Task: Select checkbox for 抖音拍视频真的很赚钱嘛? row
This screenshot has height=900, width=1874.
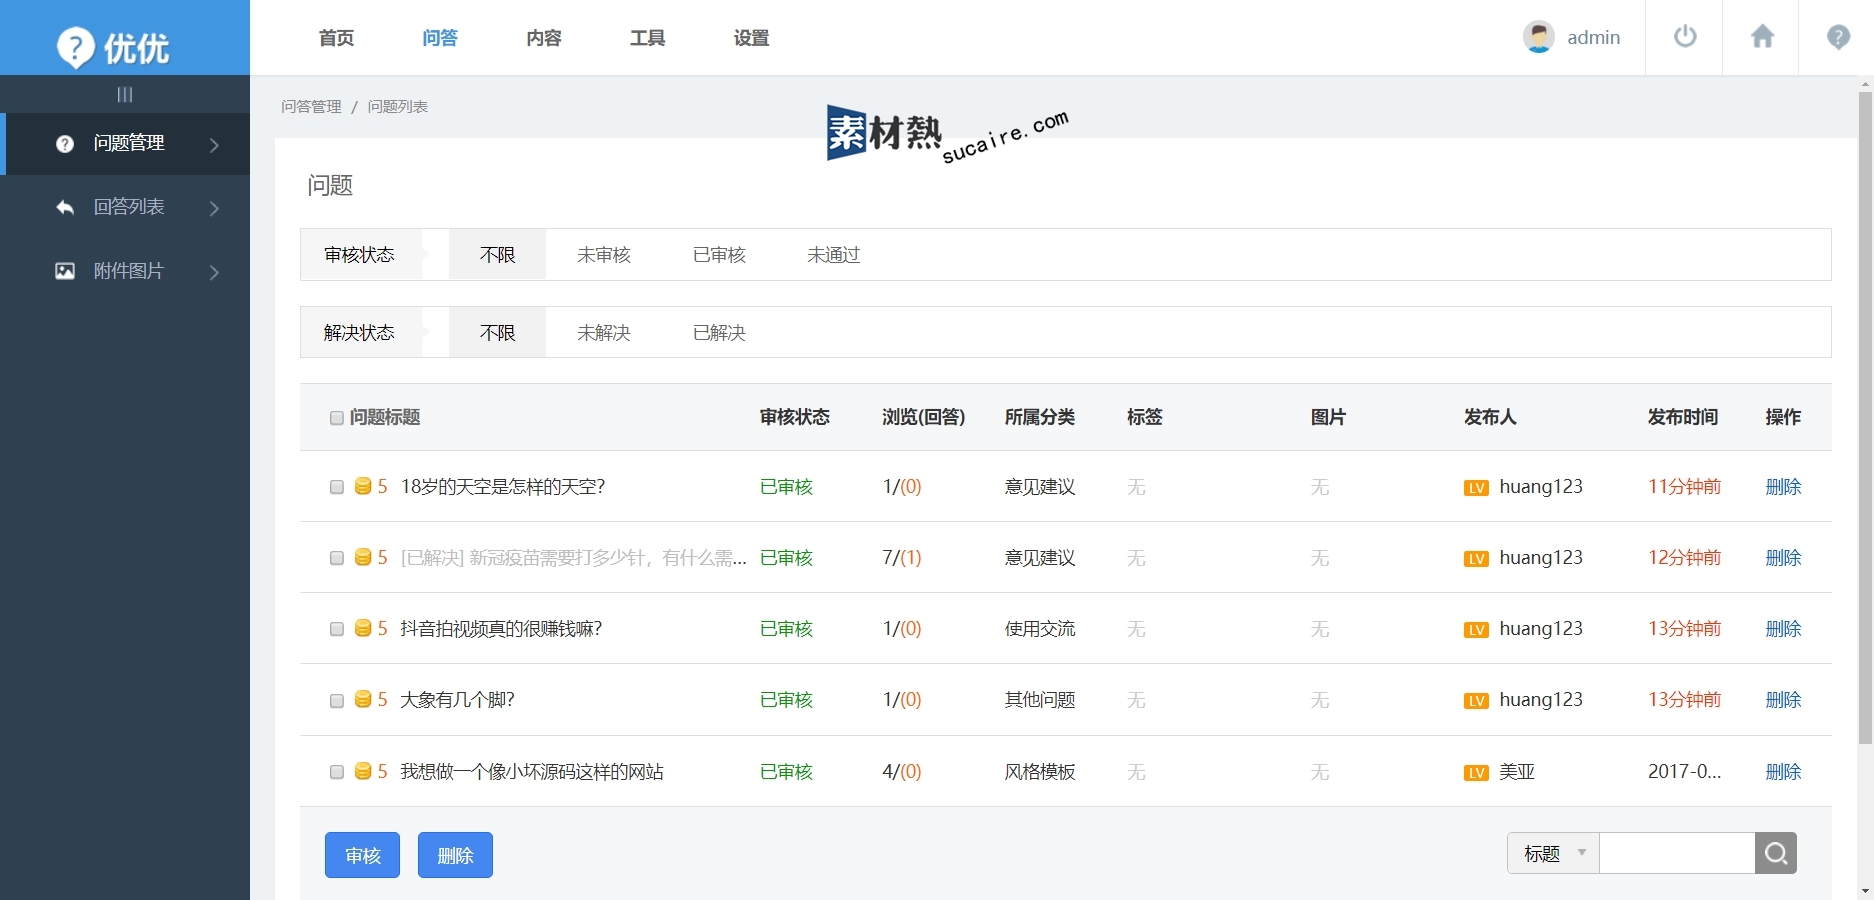Action: click(337, 629)
